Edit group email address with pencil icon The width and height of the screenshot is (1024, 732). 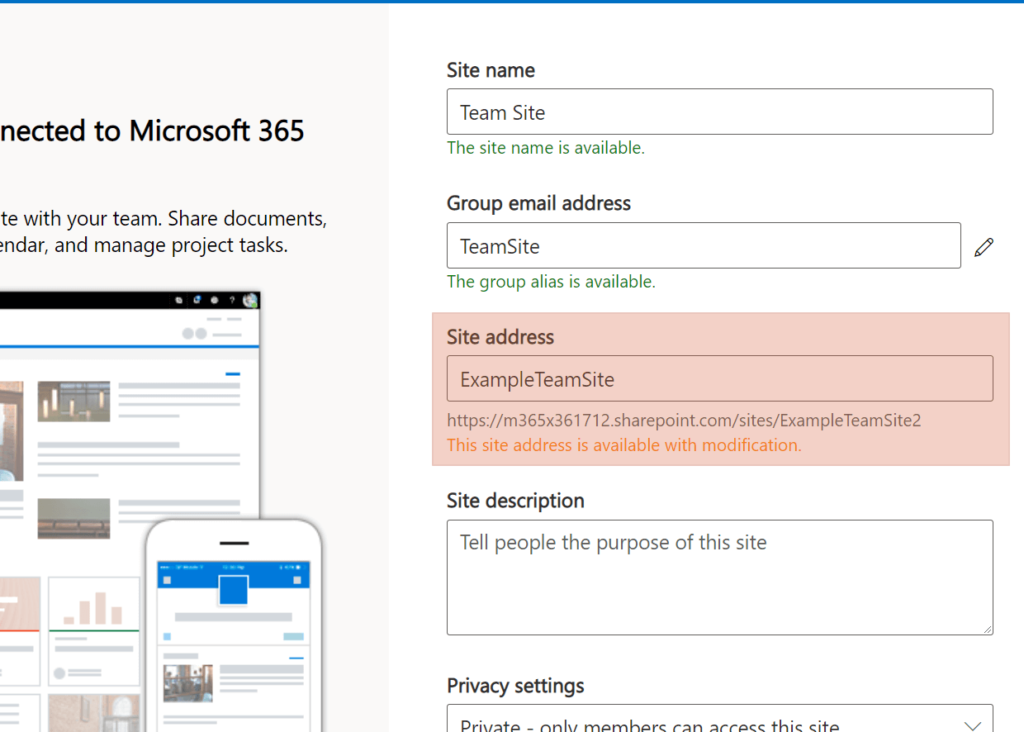tap(984, 247)
